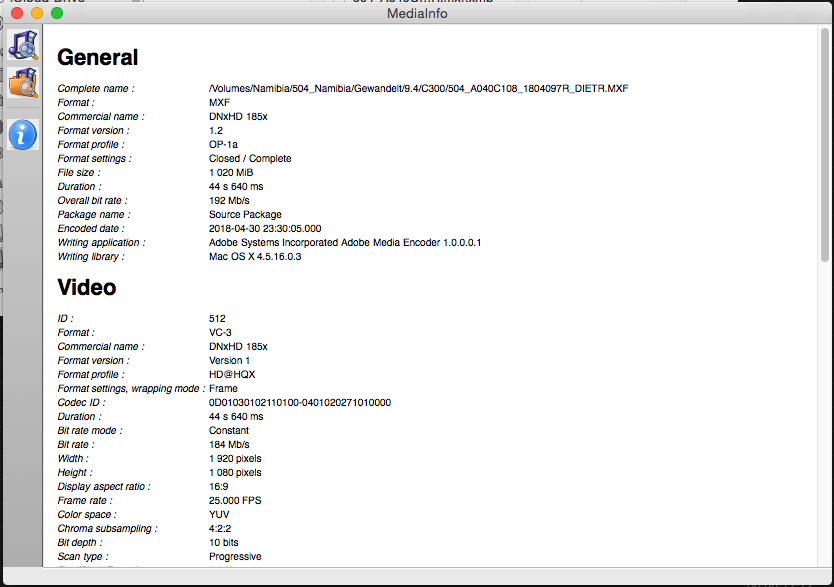The image size is (834, 587).
Task: Select the video ID value 512
Action: tap(217, 318)
